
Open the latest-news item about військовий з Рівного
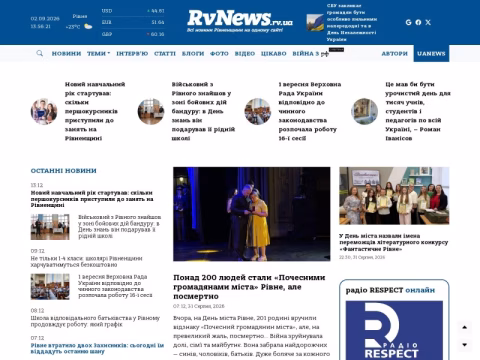pos(119,227)
